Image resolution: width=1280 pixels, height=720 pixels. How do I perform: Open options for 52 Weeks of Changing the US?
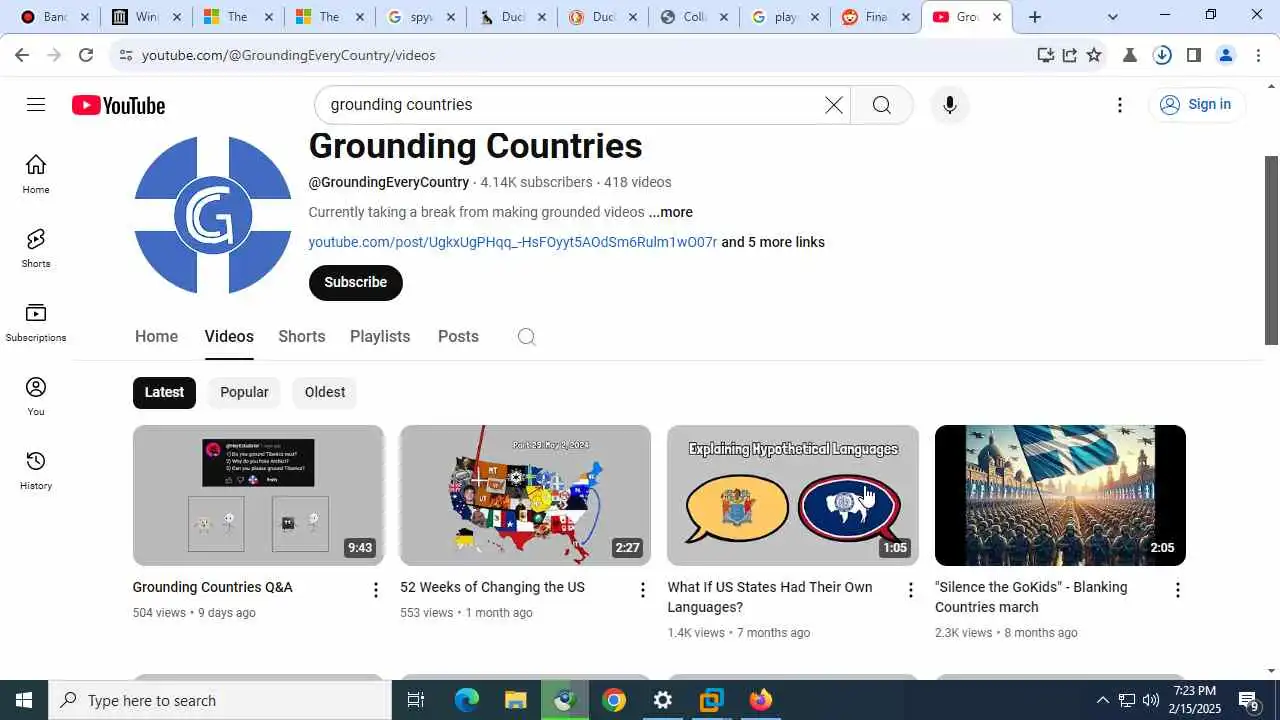tap(643, 590)
